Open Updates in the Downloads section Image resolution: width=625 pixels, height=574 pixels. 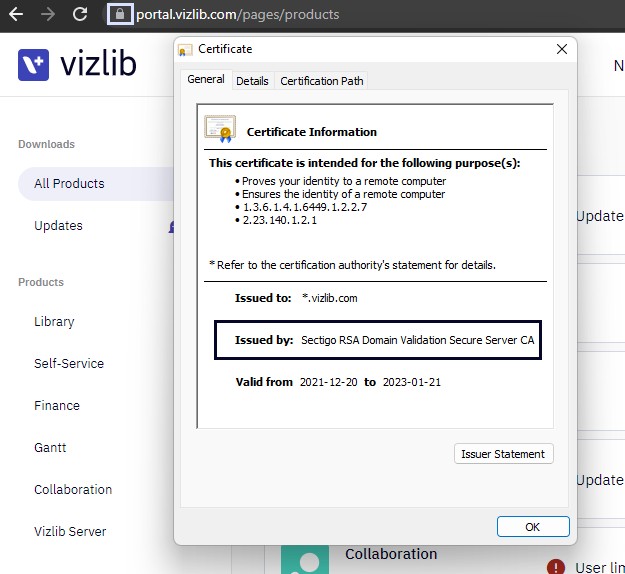[x=59, y=226]
